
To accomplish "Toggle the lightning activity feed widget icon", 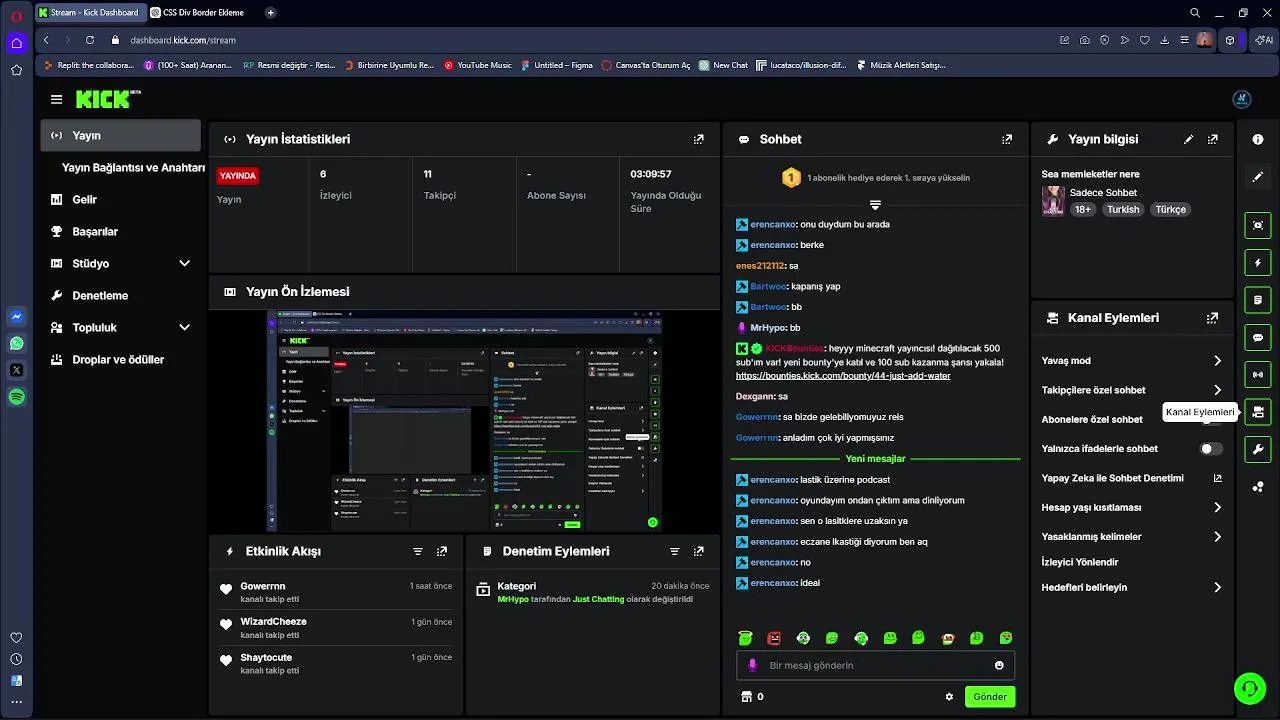I will click(x=1258, y=263).
